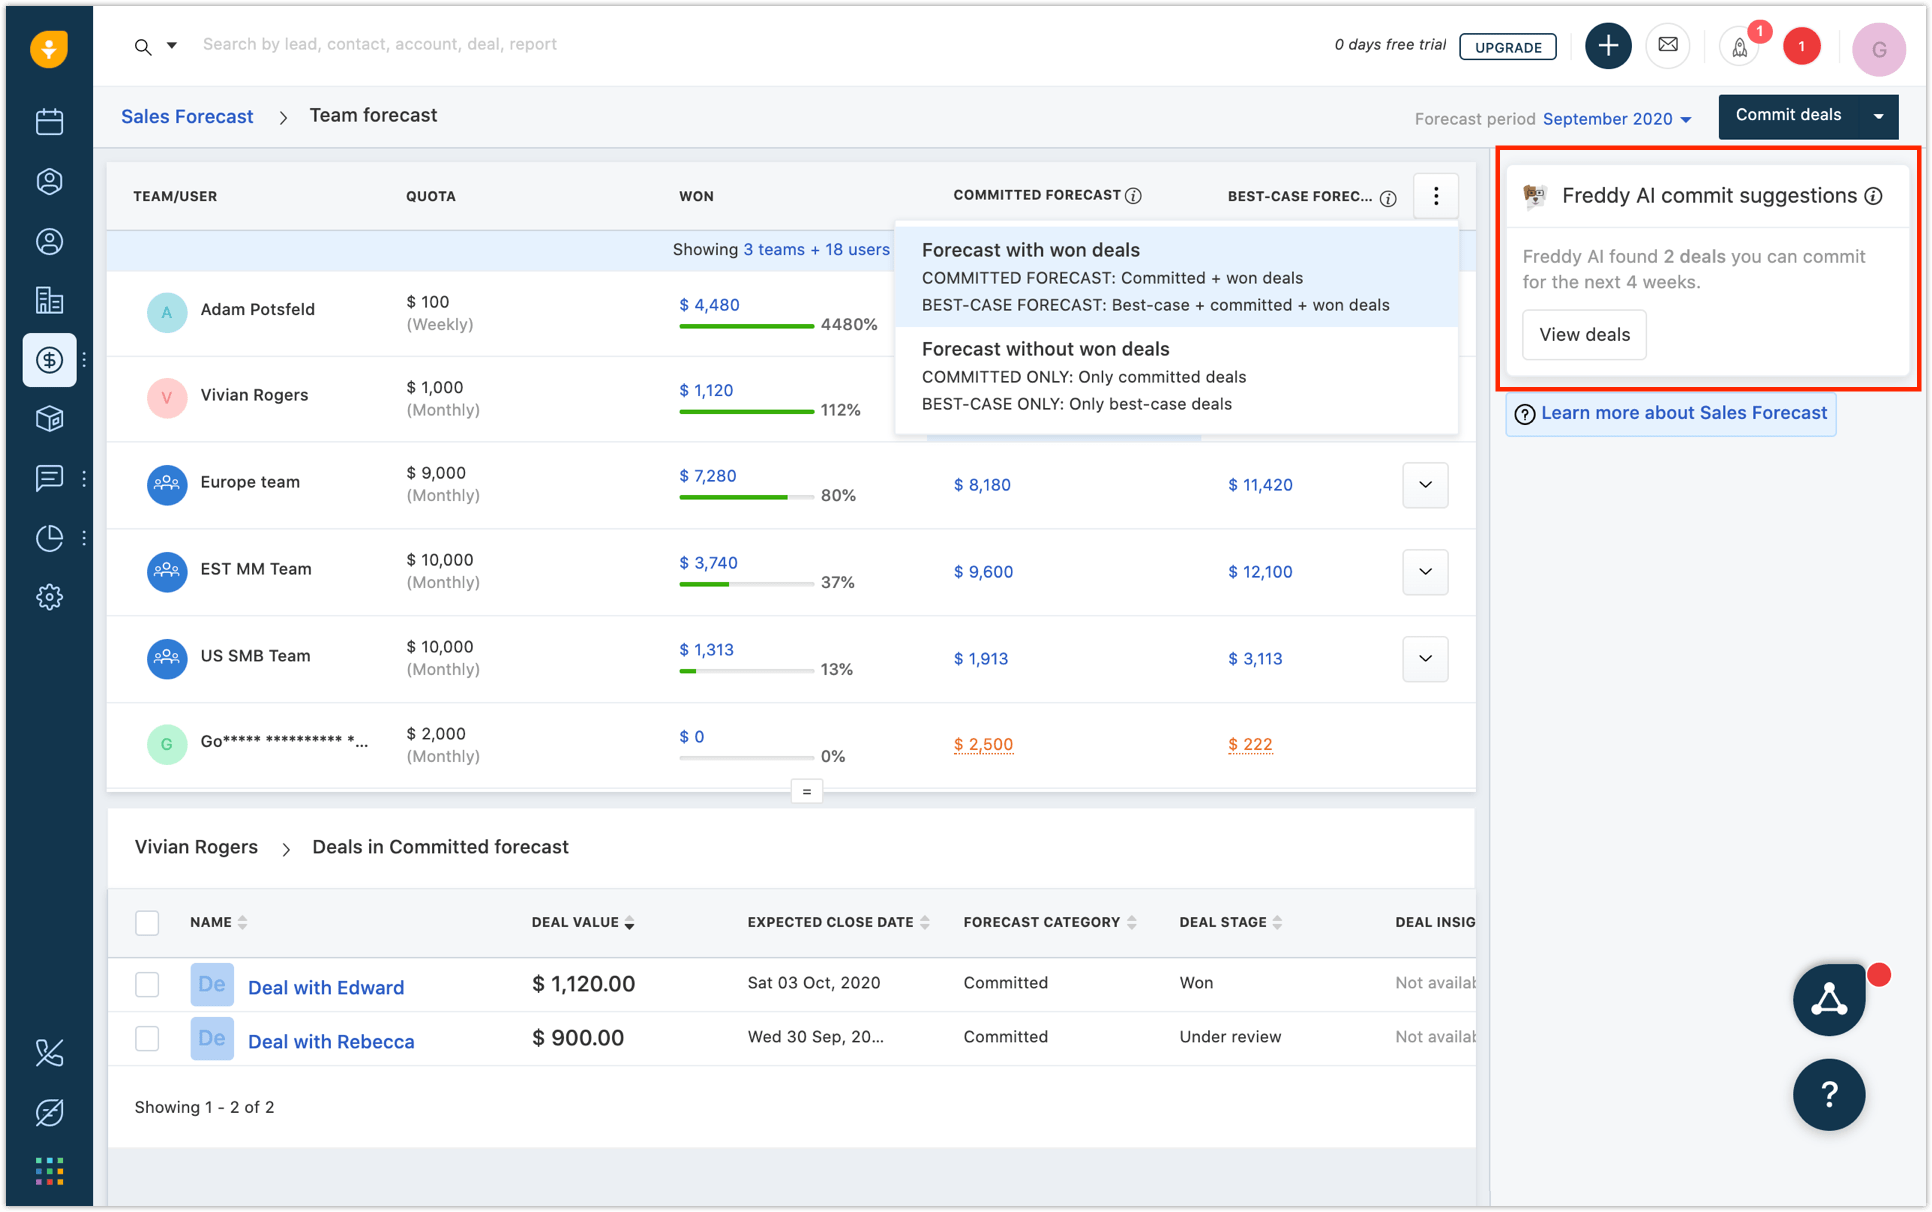1932x1212 pixels.
Task: Expand the Europe team row
Action: 1424,485
